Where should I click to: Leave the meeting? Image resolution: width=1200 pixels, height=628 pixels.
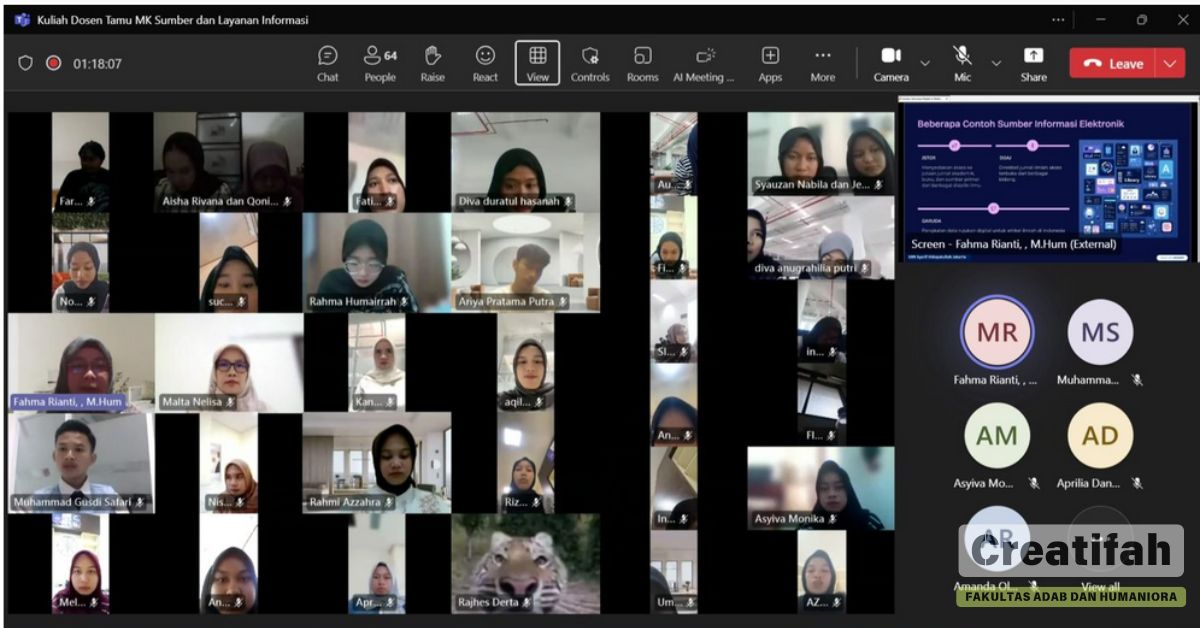coord(1113,63)
